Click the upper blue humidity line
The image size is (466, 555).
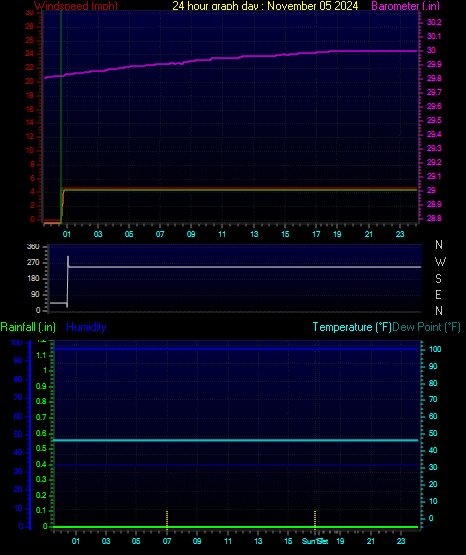pos(236,349)
